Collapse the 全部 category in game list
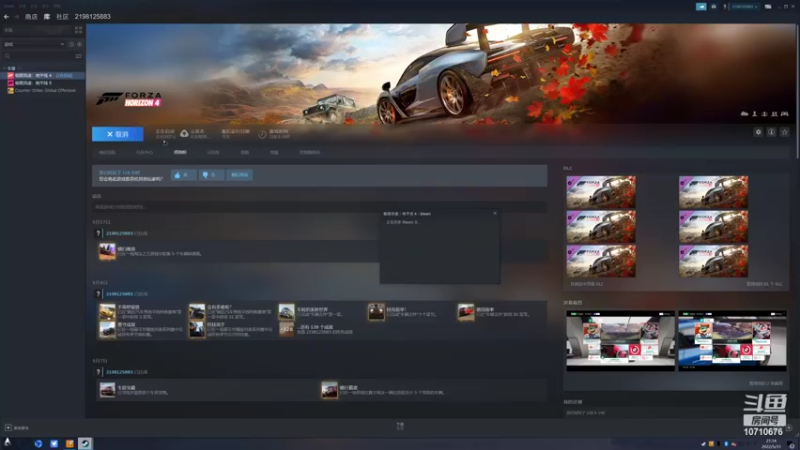The image size is (800, 450). pyautogui.click(x=5, y=68)
